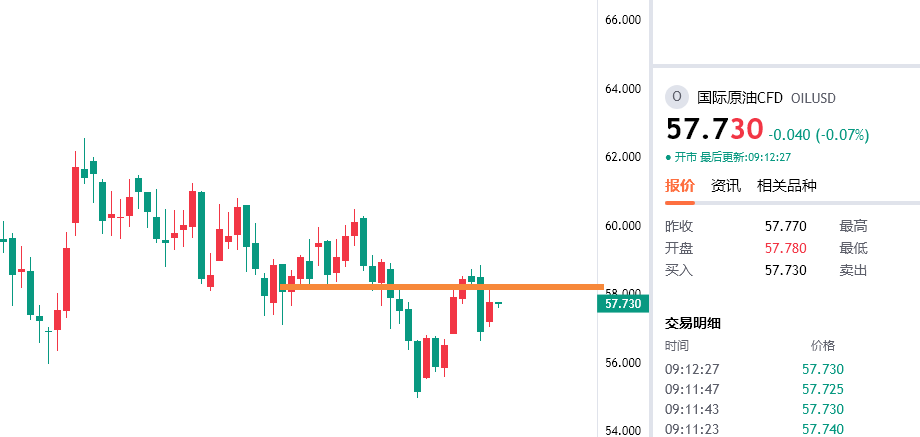Click the round OILUSD symbol icon
Image resolution: width=920 pixels, height=437 pixels.
(677, 97)
